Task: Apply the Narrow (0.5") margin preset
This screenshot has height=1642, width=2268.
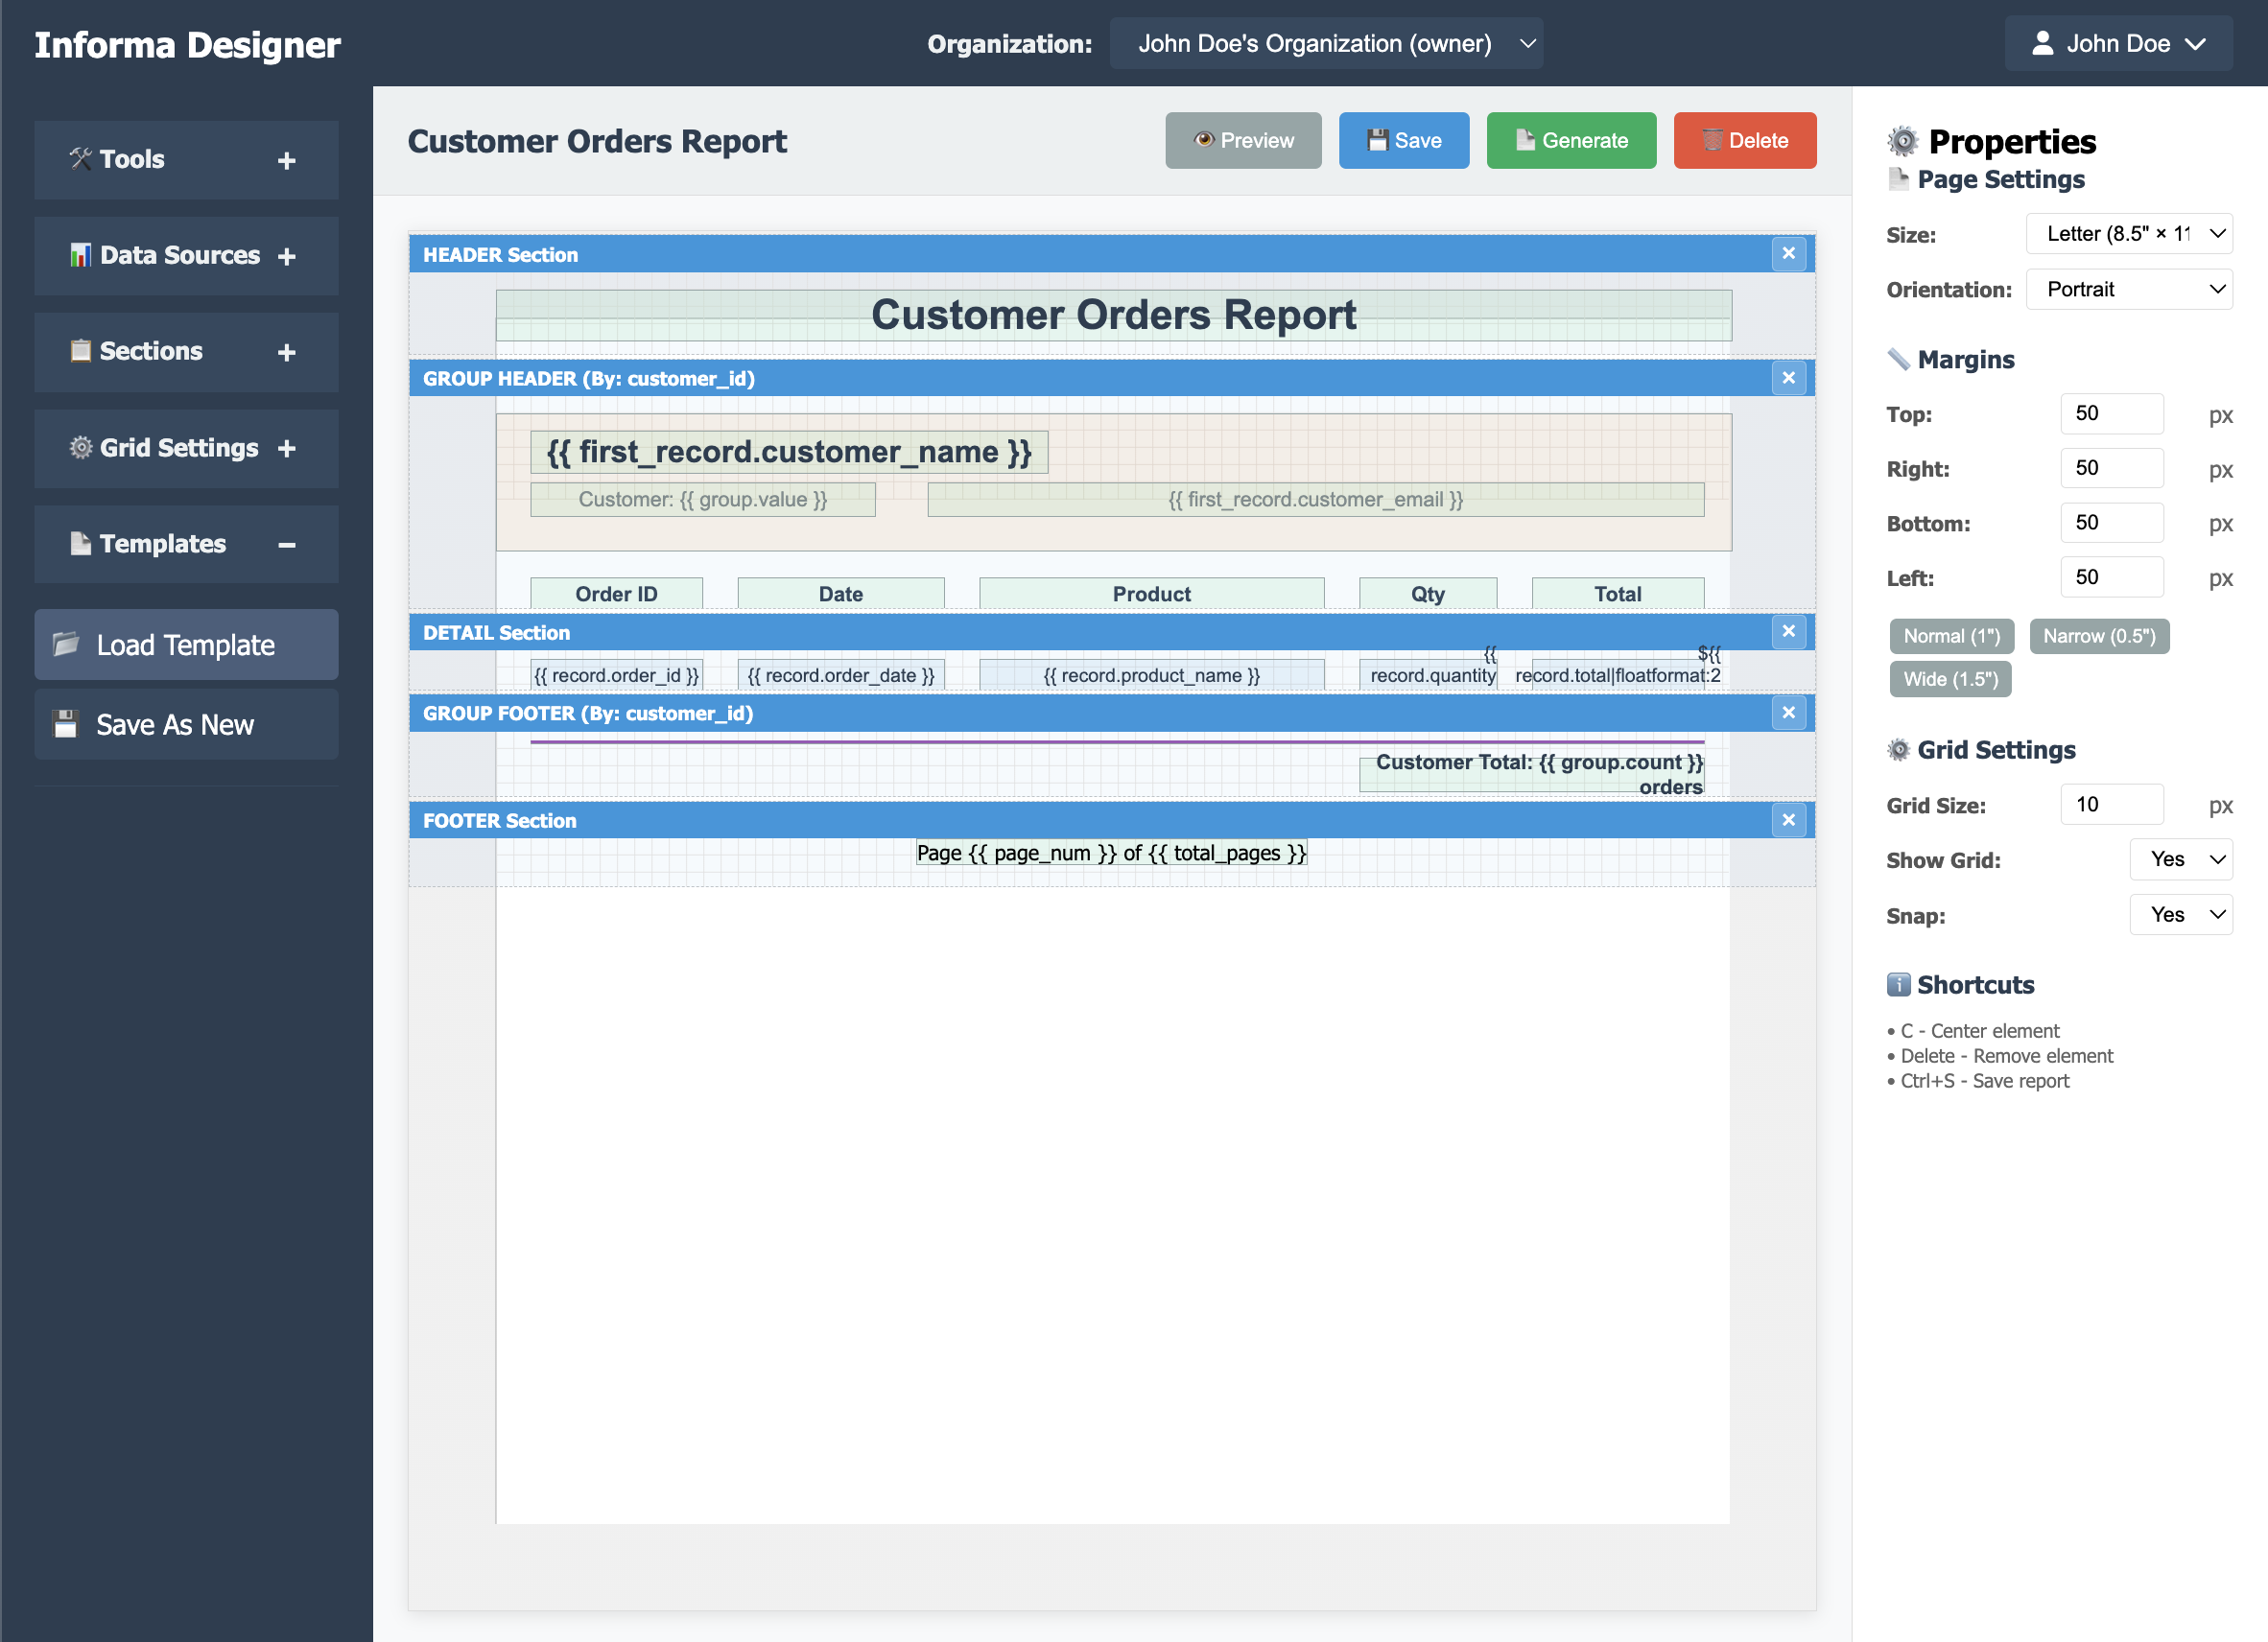Action: 2098,636
